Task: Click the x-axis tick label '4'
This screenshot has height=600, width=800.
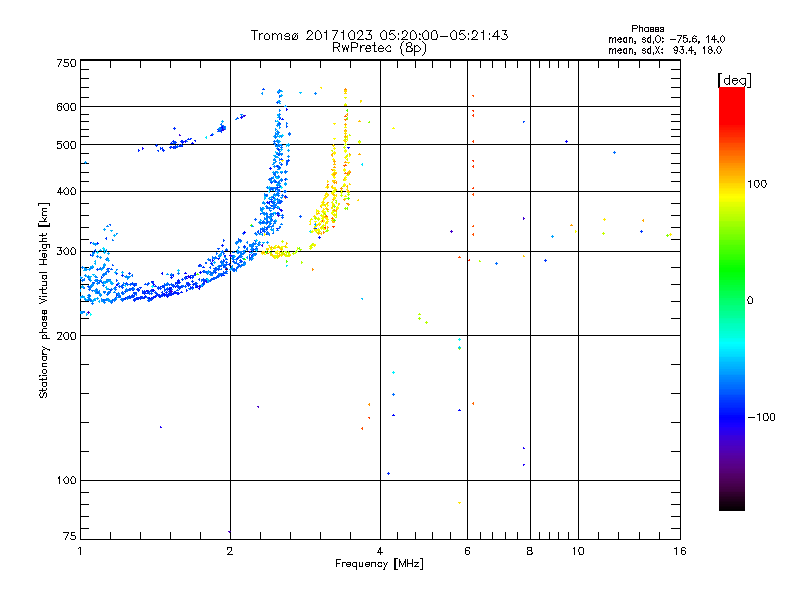Action: pyautogui.click(x=380, y=551)
